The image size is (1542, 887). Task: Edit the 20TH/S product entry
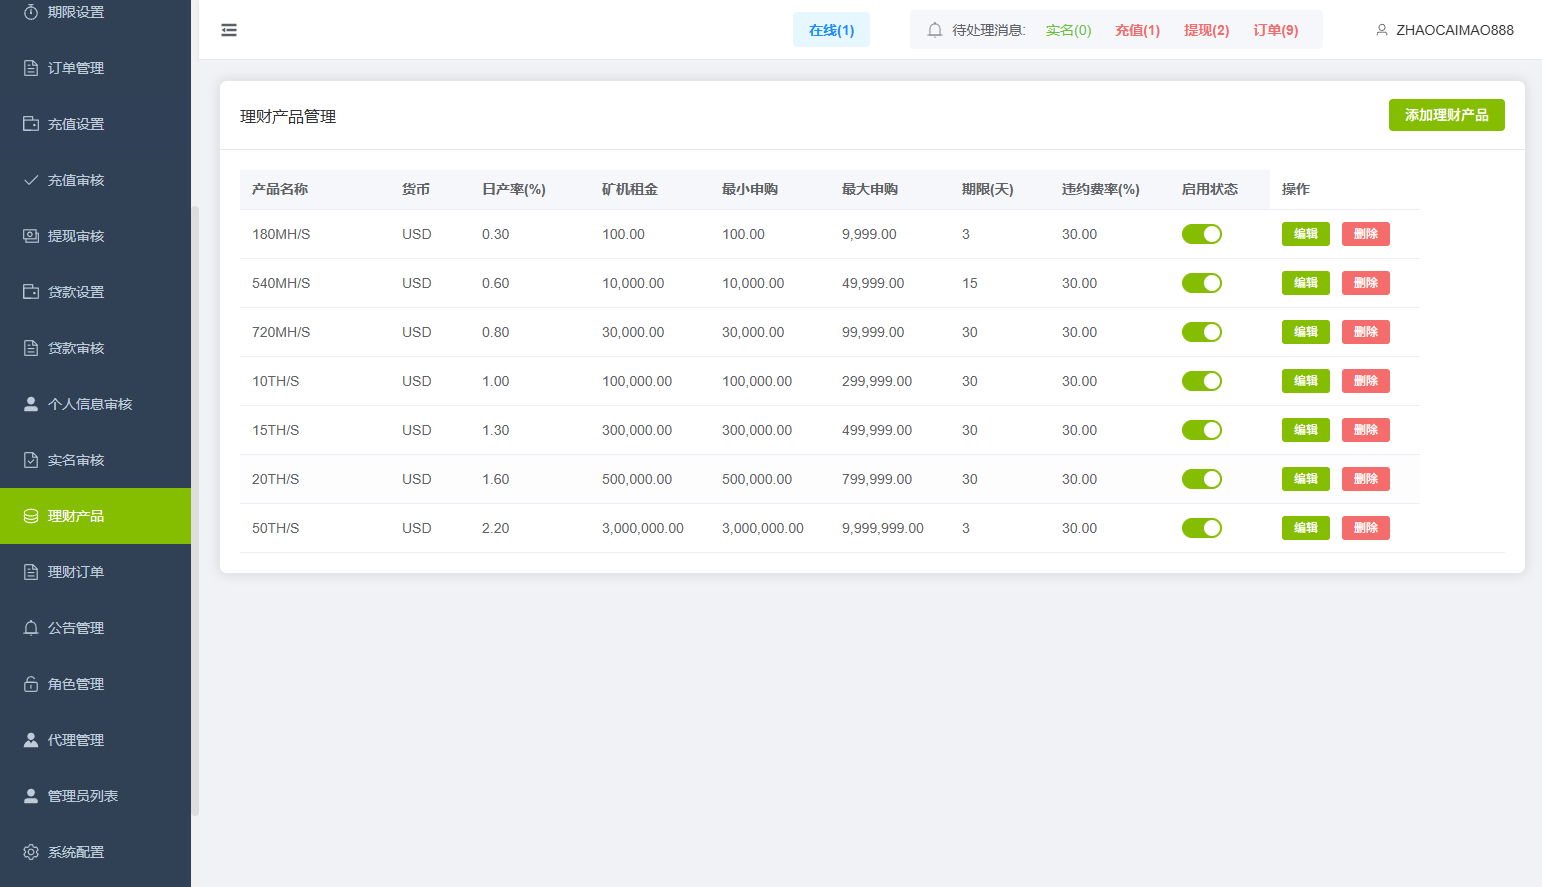(1305, 479)
